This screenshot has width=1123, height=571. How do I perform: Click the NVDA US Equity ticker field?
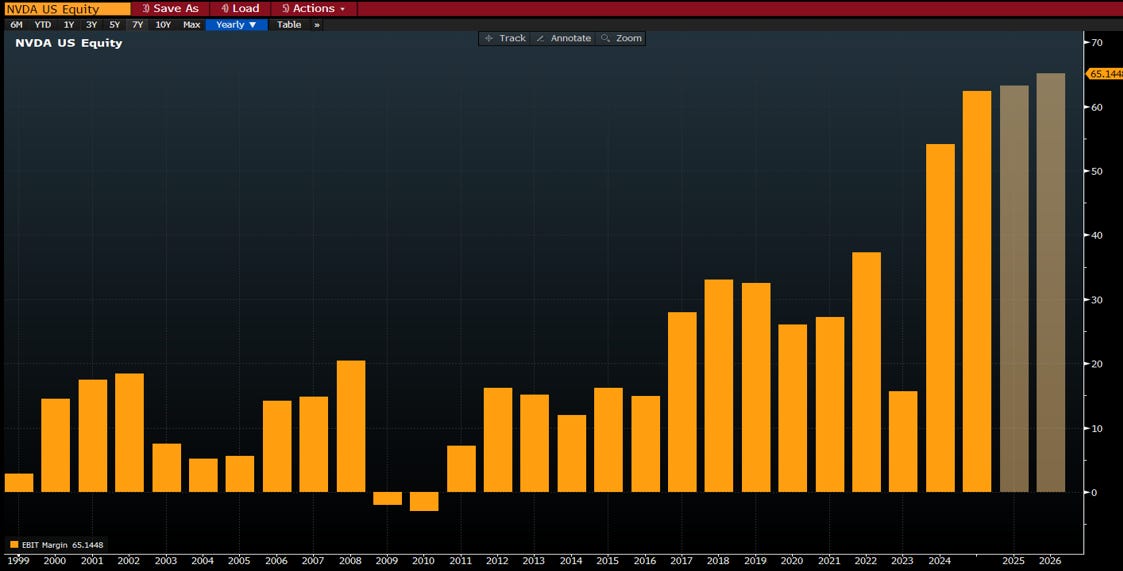(66, 9)
